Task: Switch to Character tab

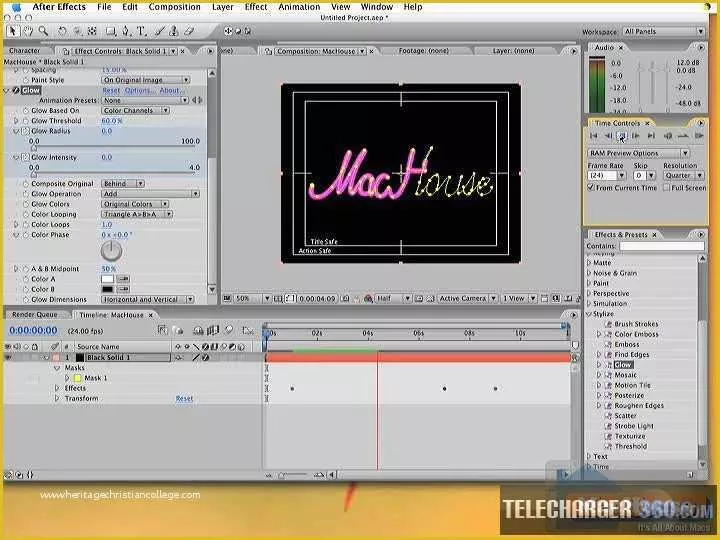Action: coord(24,51)
